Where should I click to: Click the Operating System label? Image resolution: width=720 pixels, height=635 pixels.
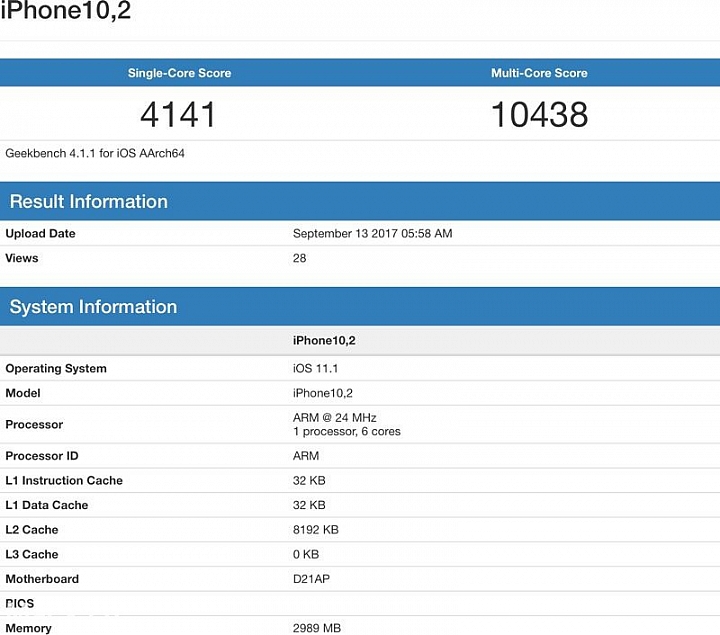[x=56, y=368]
